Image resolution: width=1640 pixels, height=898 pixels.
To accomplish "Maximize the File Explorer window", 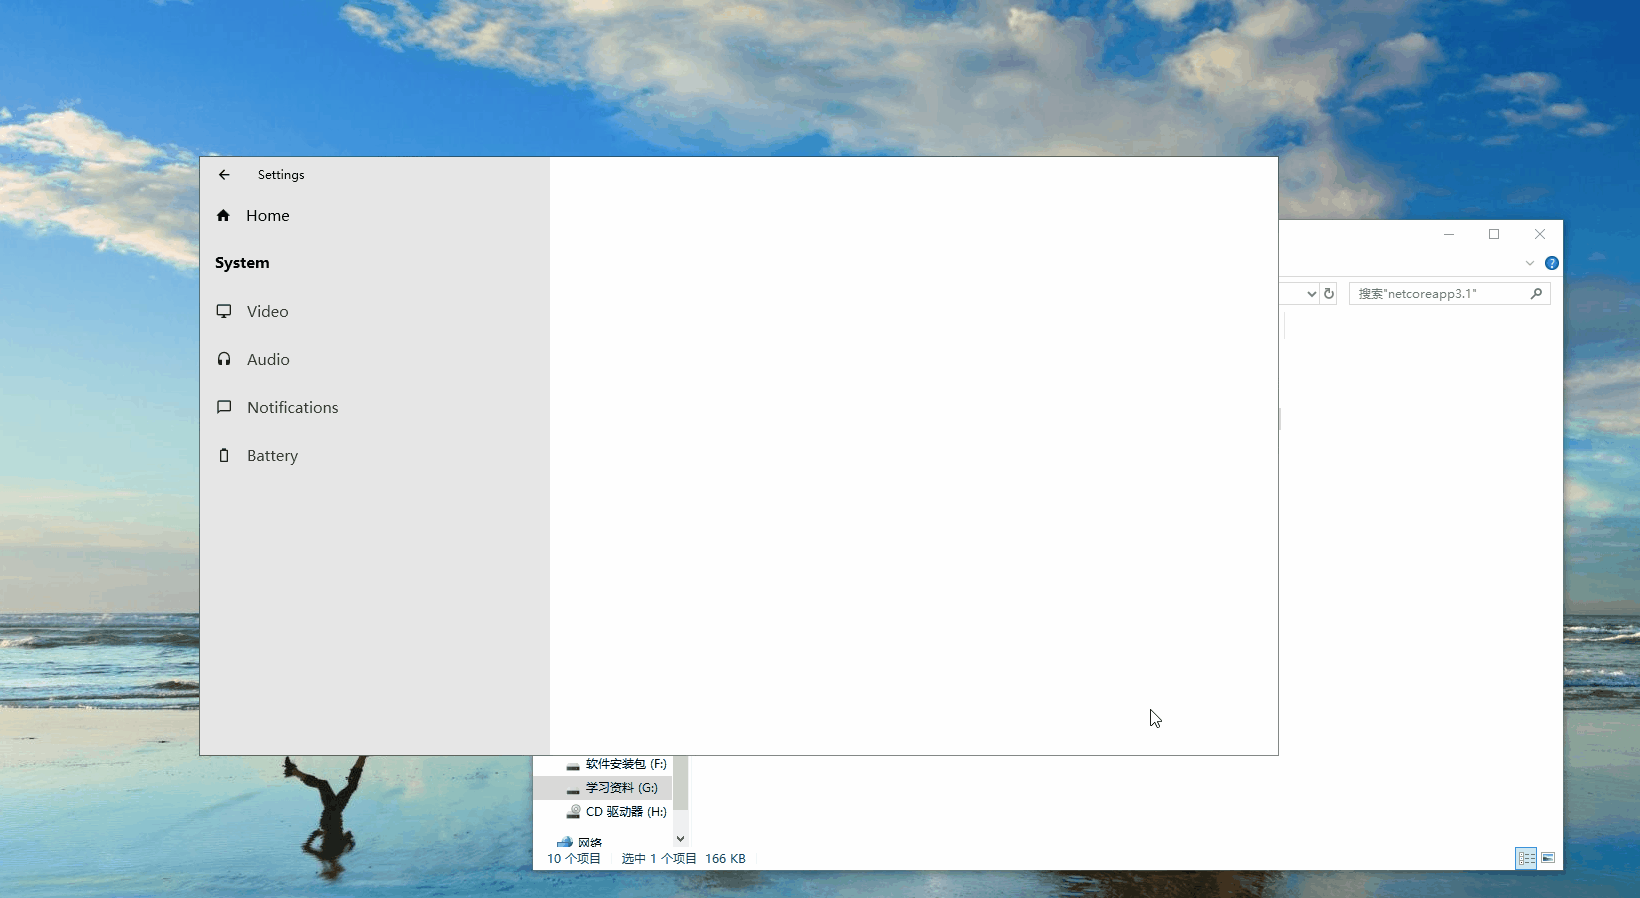I will click(x=1494, y=234).
